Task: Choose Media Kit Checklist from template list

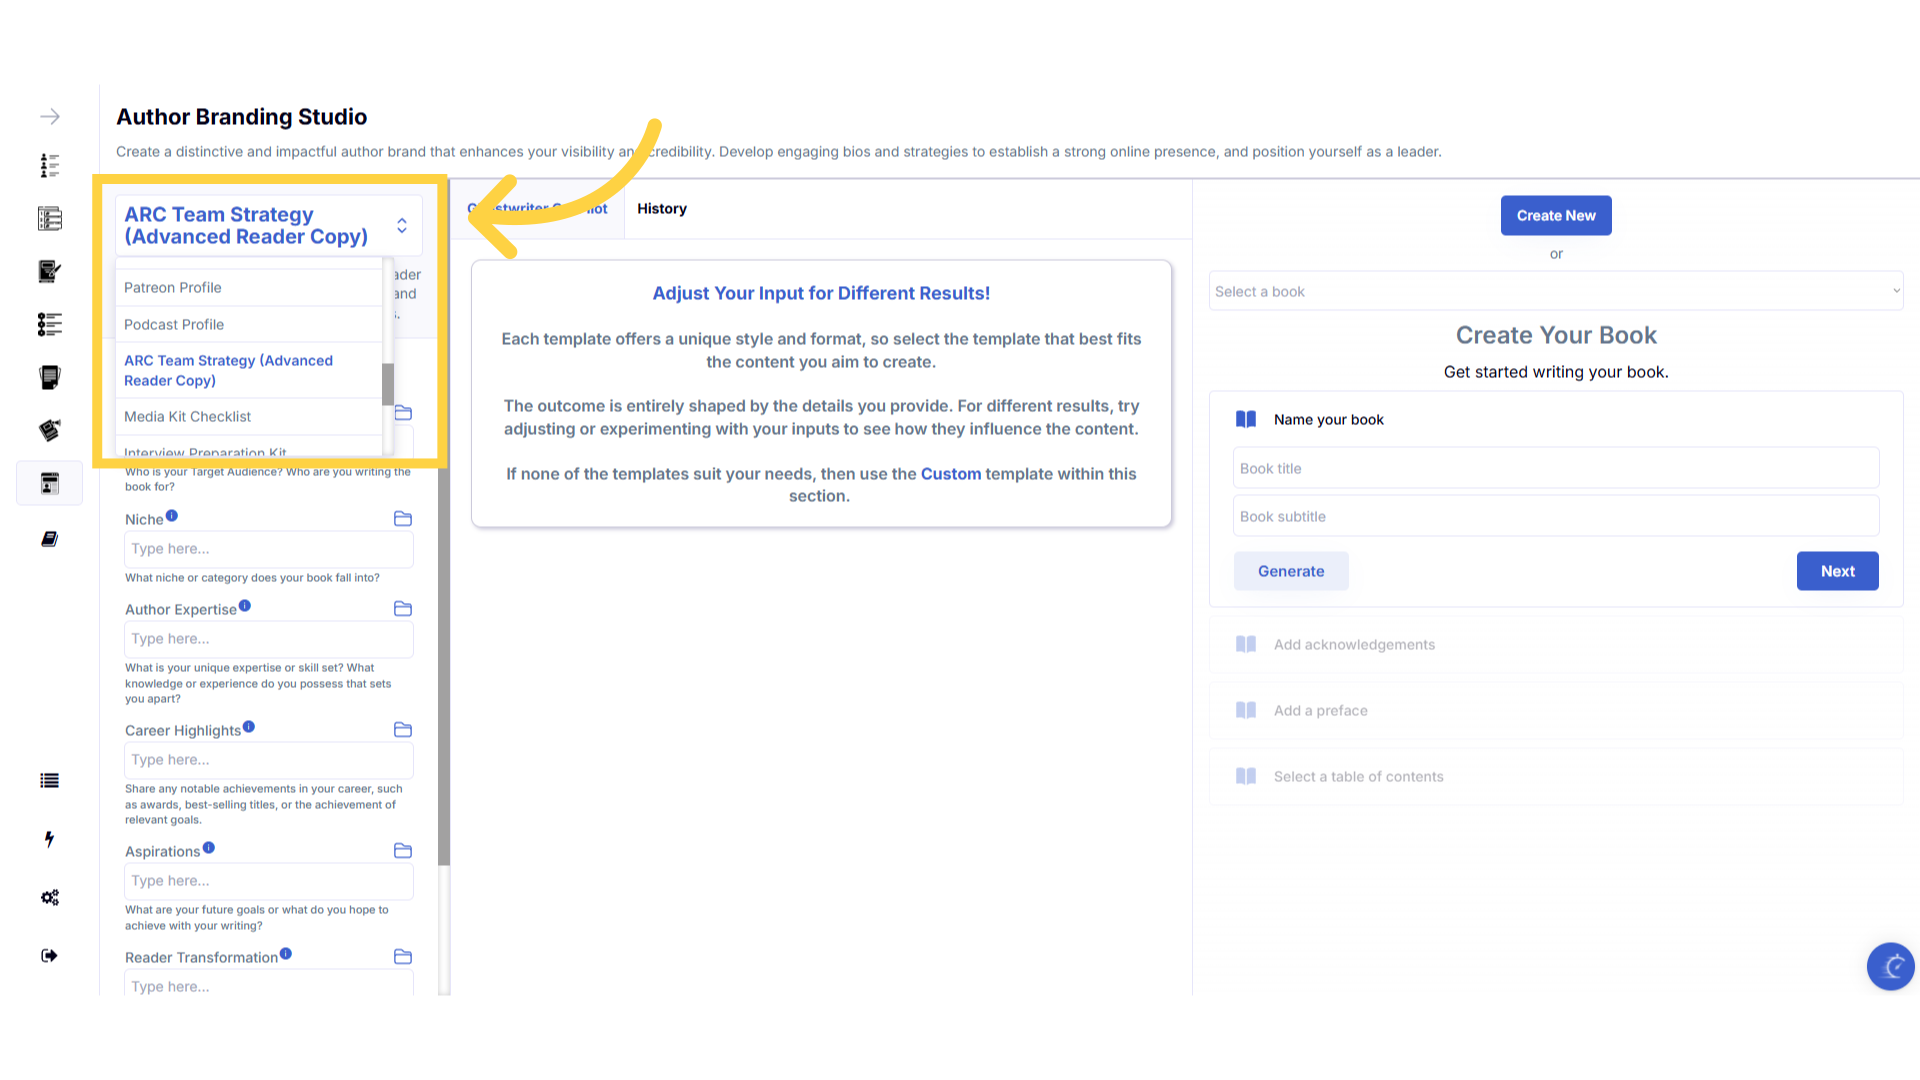Action: click(188, 417)
